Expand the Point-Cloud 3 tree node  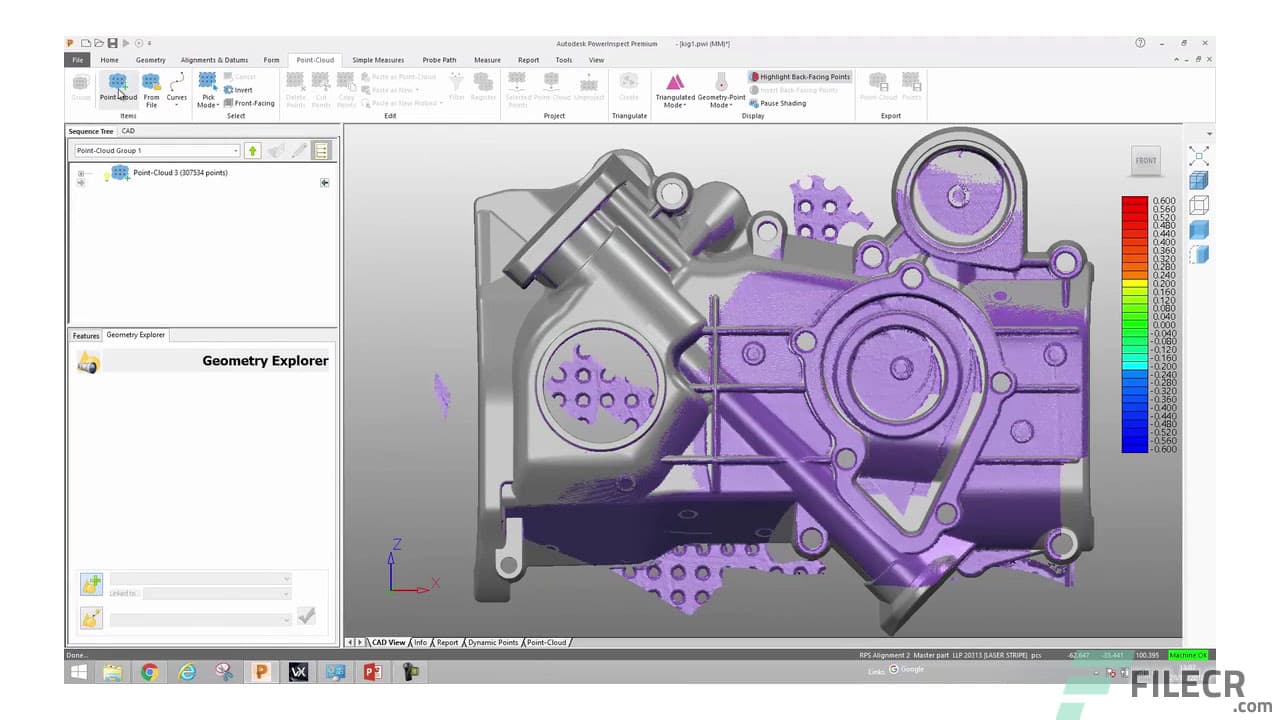click(x=81, y=172)
